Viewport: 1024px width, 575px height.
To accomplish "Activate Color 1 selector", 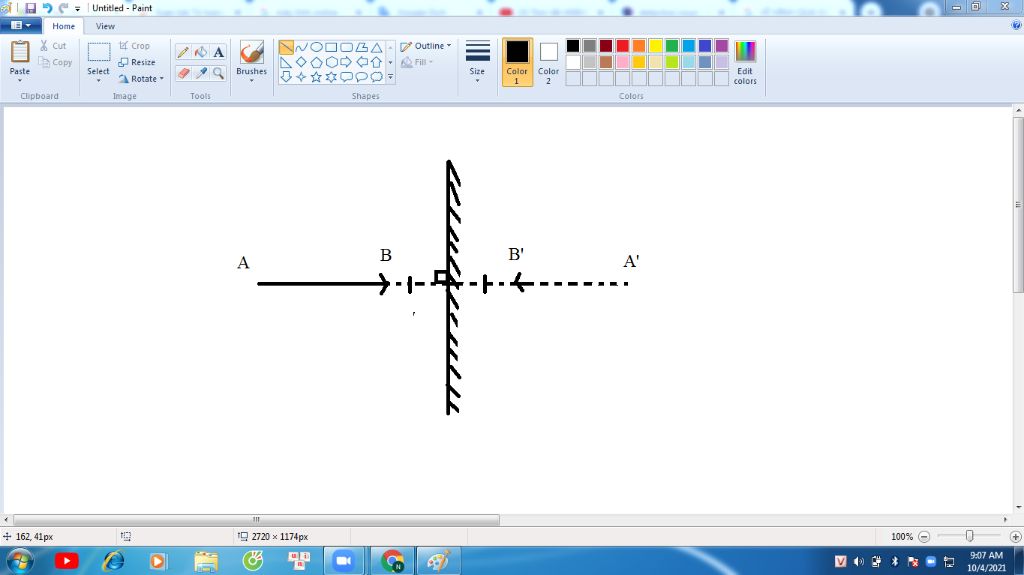I will [517, 62].
